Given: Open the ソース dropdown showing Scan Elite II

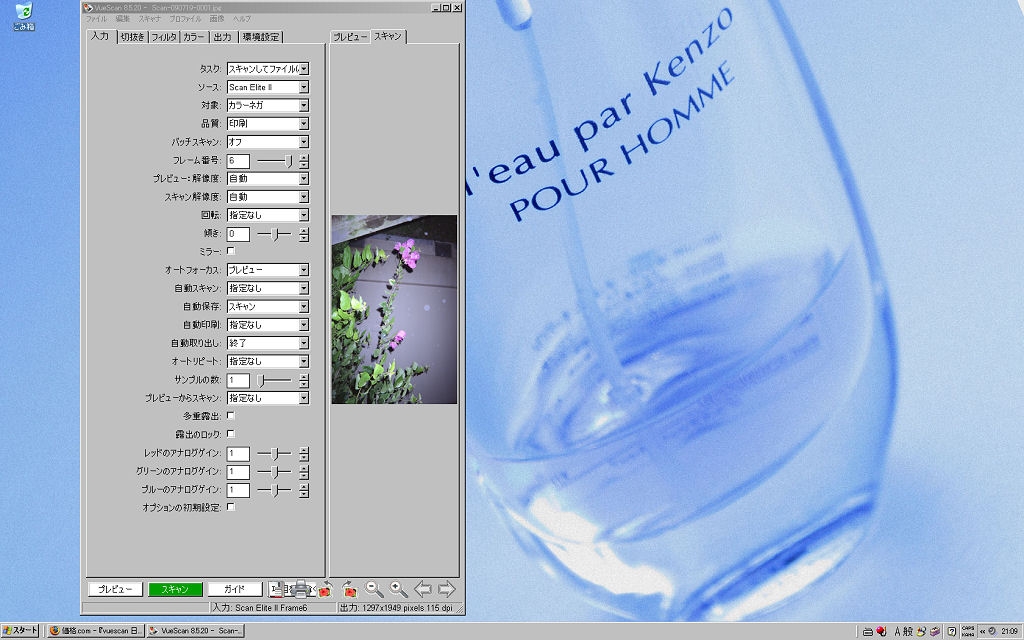Looking at the screenshot, I should pyautogui.click(x=268, y=87).
